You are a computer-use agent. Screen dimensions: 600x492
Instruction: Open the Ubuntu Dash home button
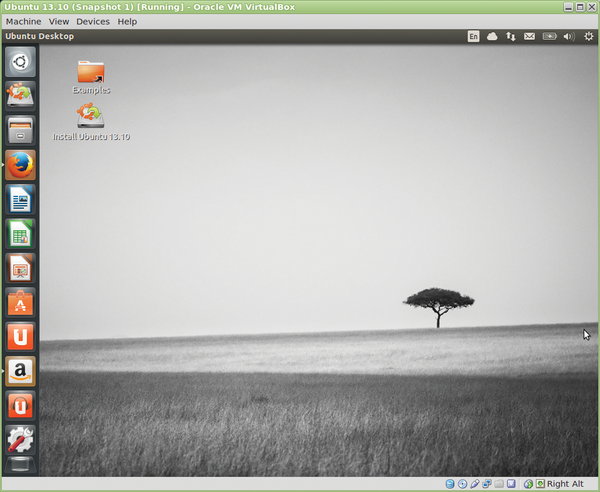point(20,62)
